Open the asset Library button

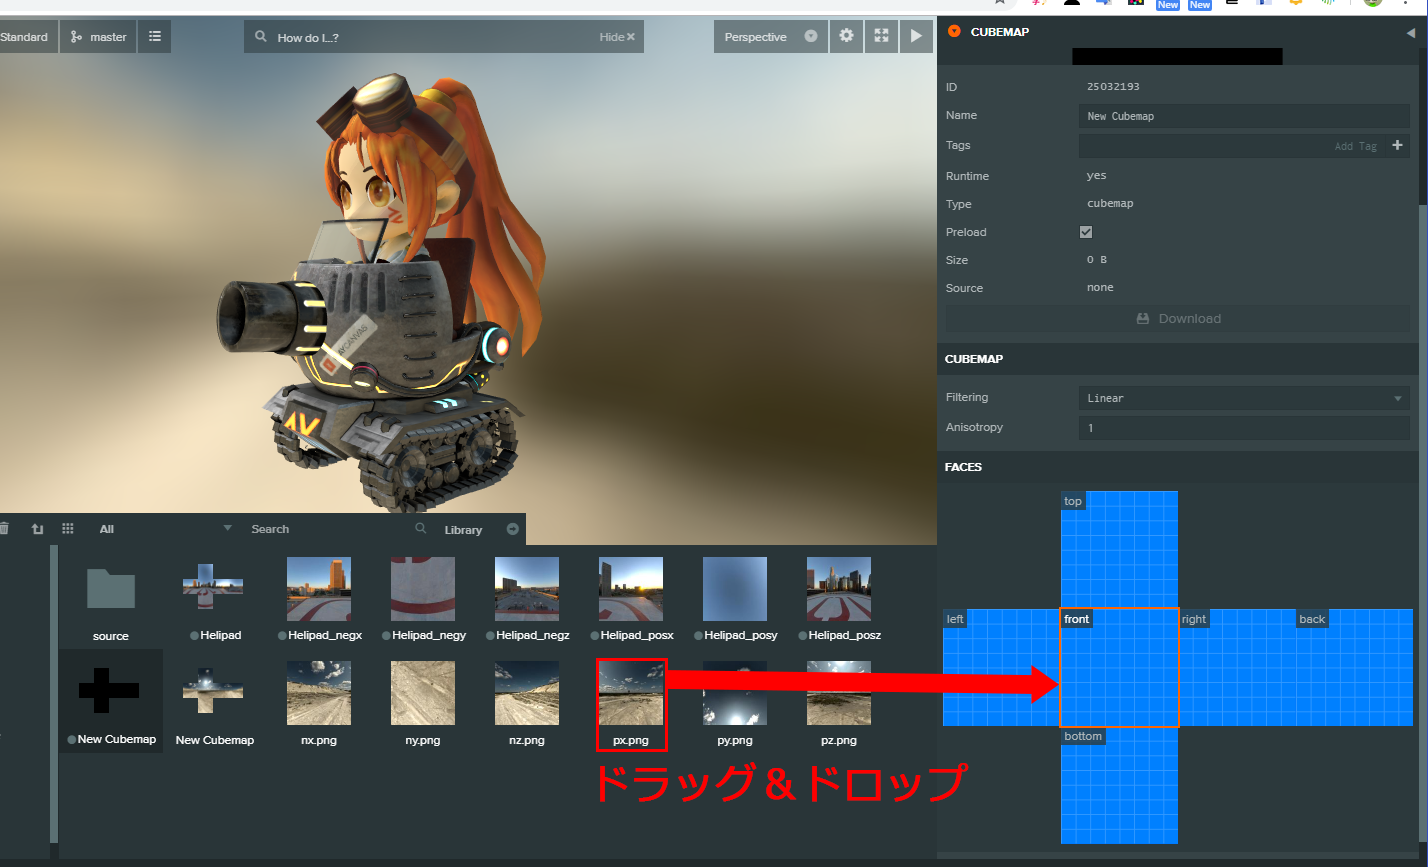tap(481, 529)
